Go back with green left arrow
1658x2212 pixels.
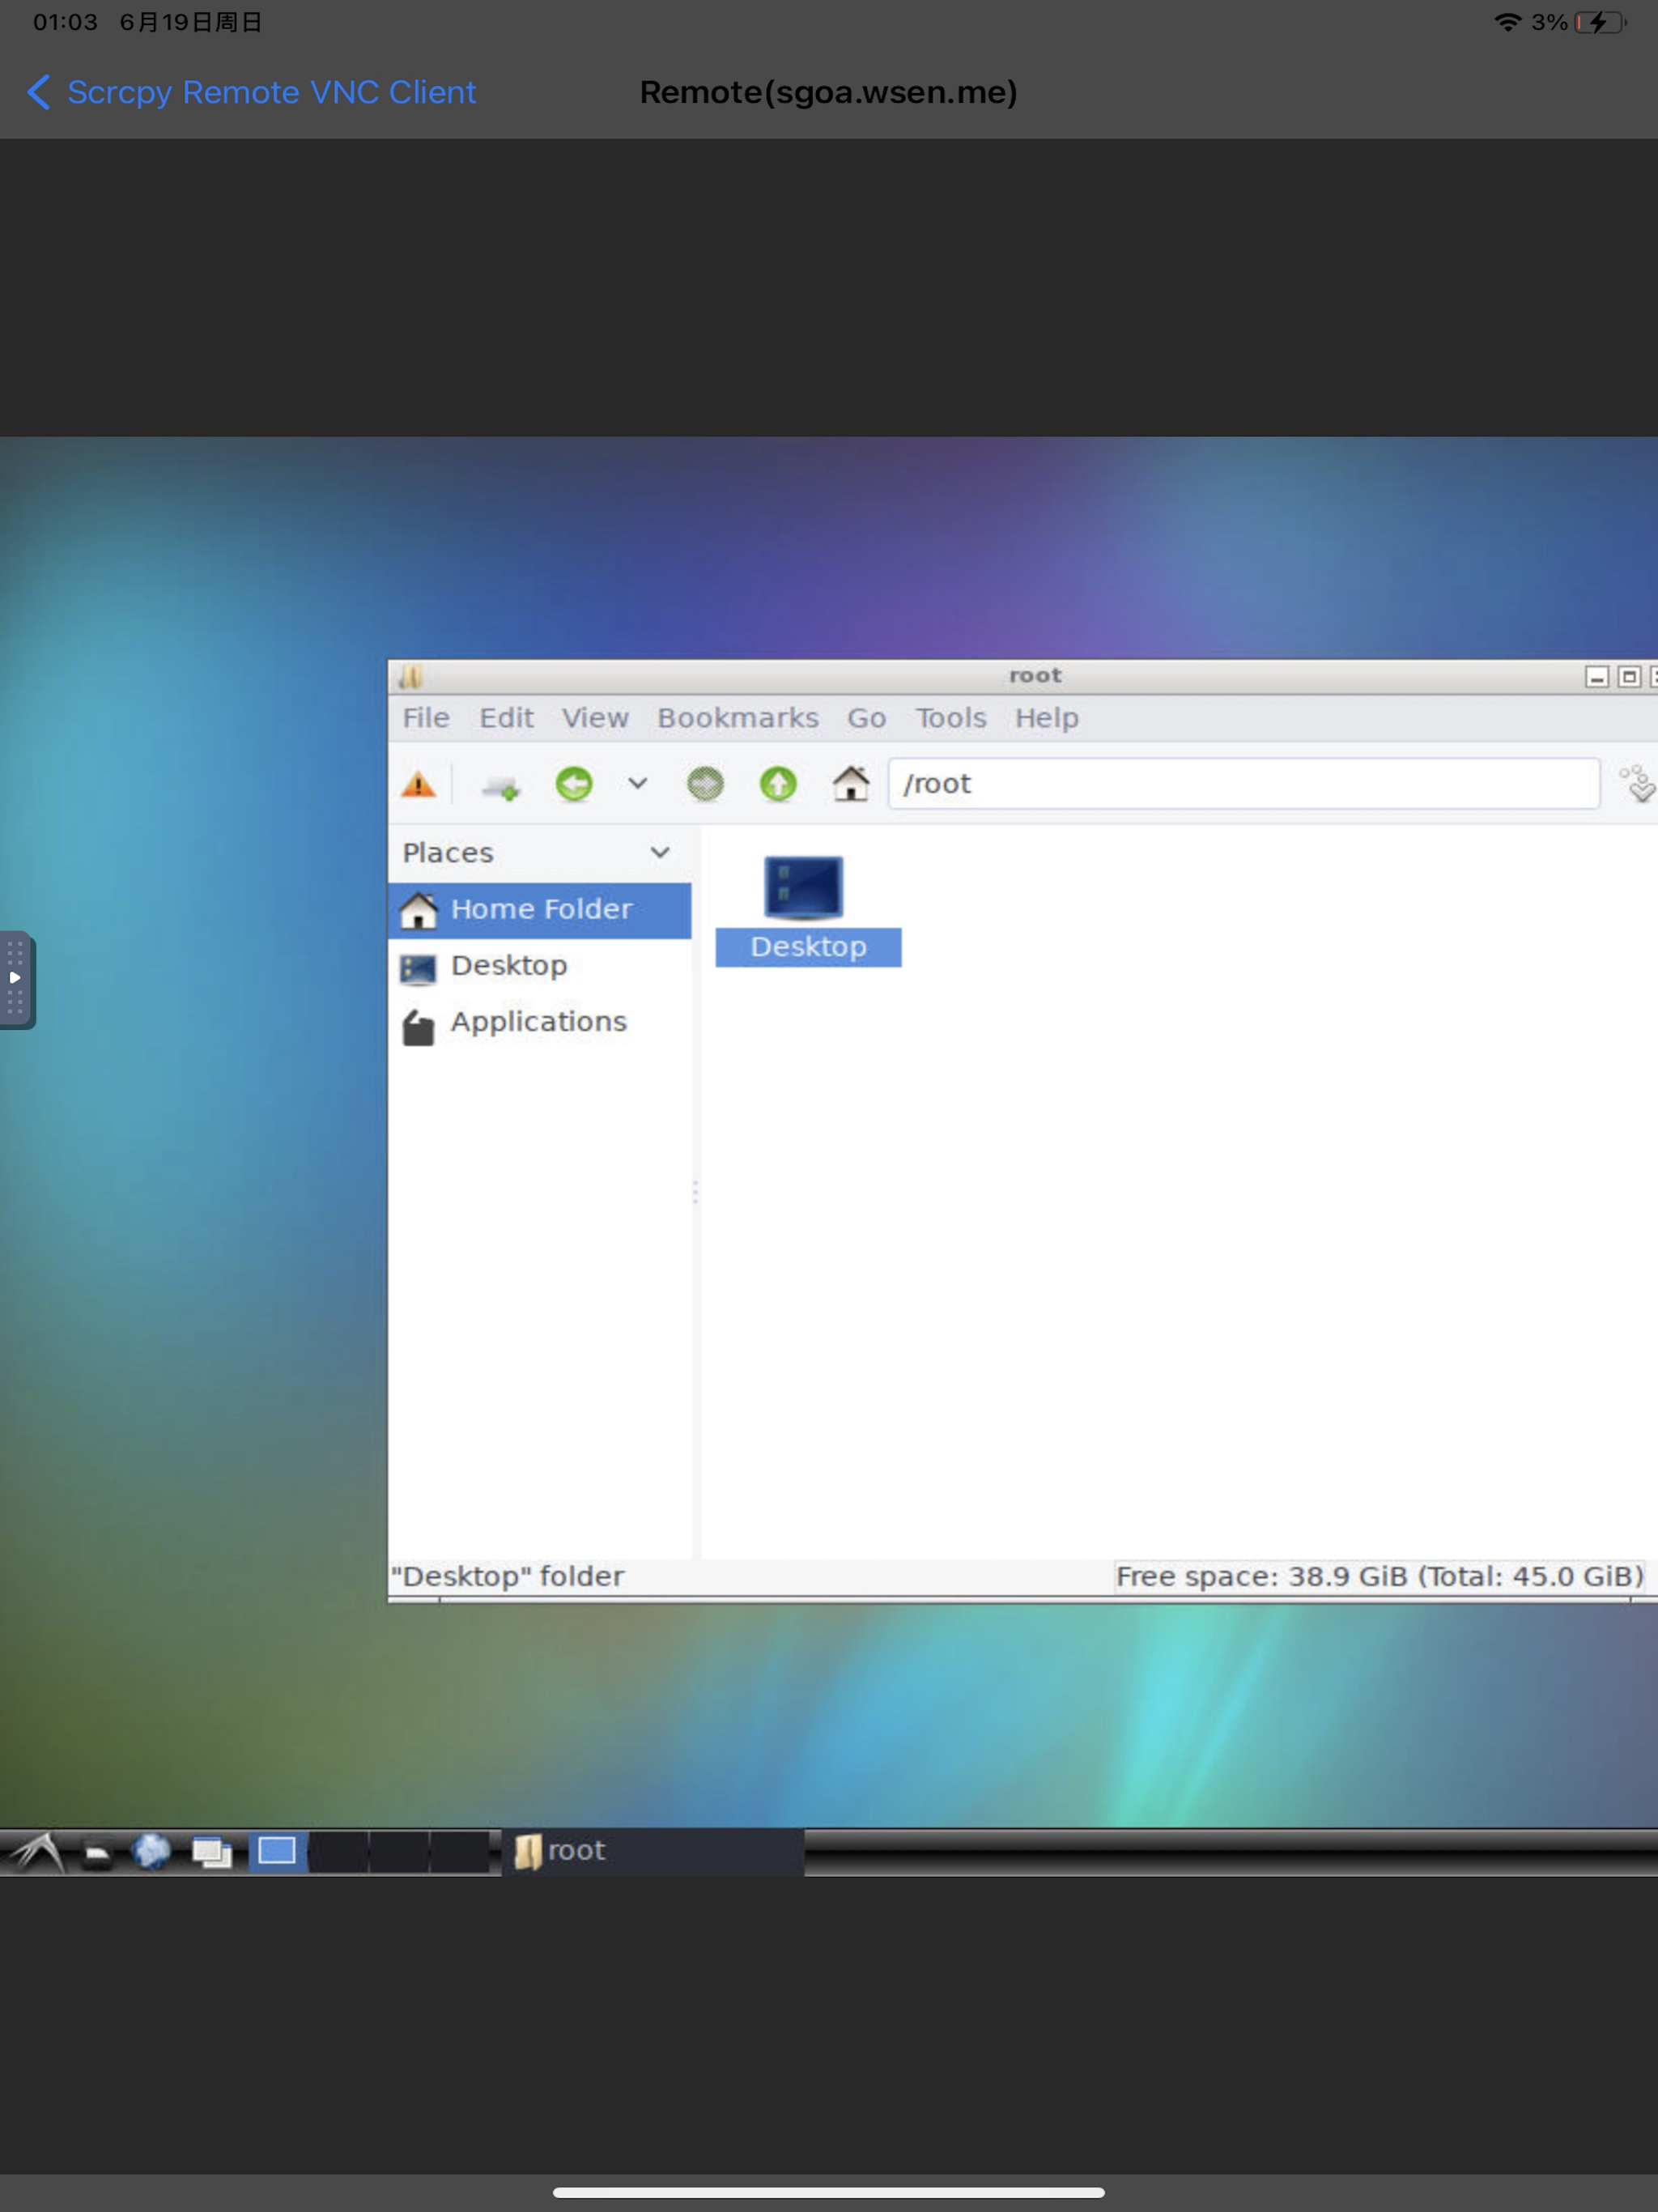574,784
